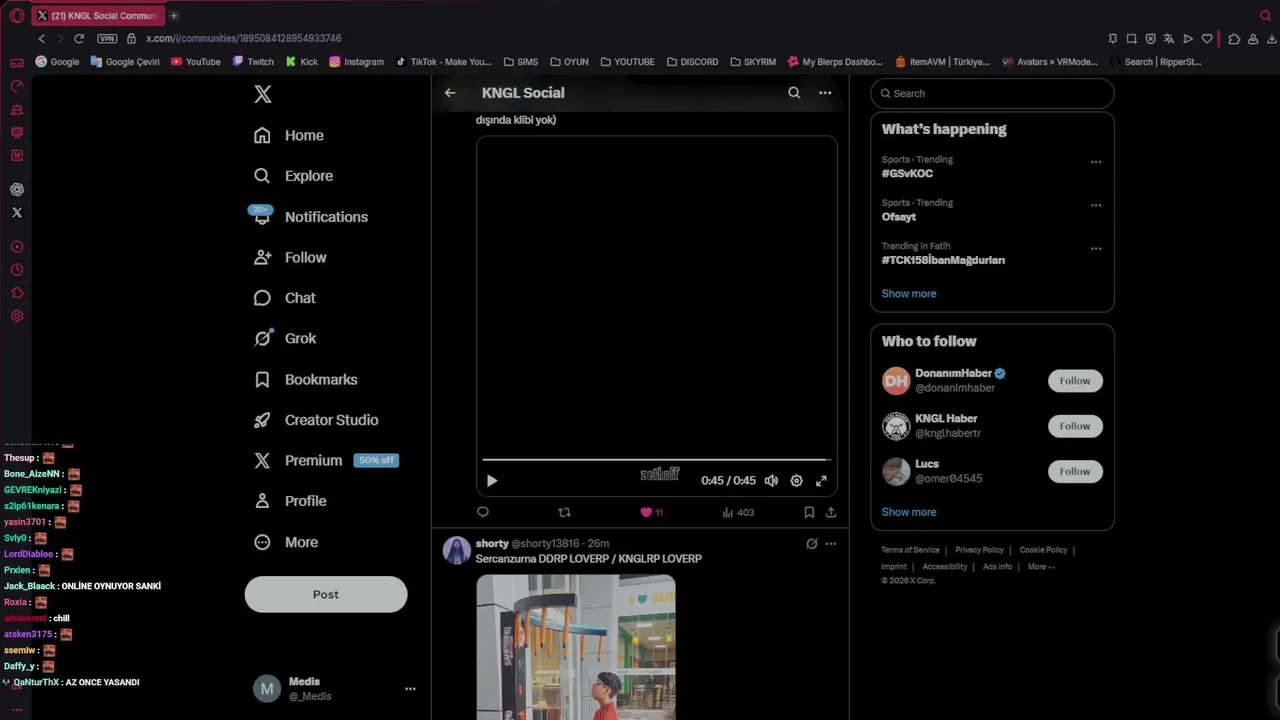Viewport: 1280px width, 720px height.
Task: Open the Kick bookmark
Action: click(301, 62)
